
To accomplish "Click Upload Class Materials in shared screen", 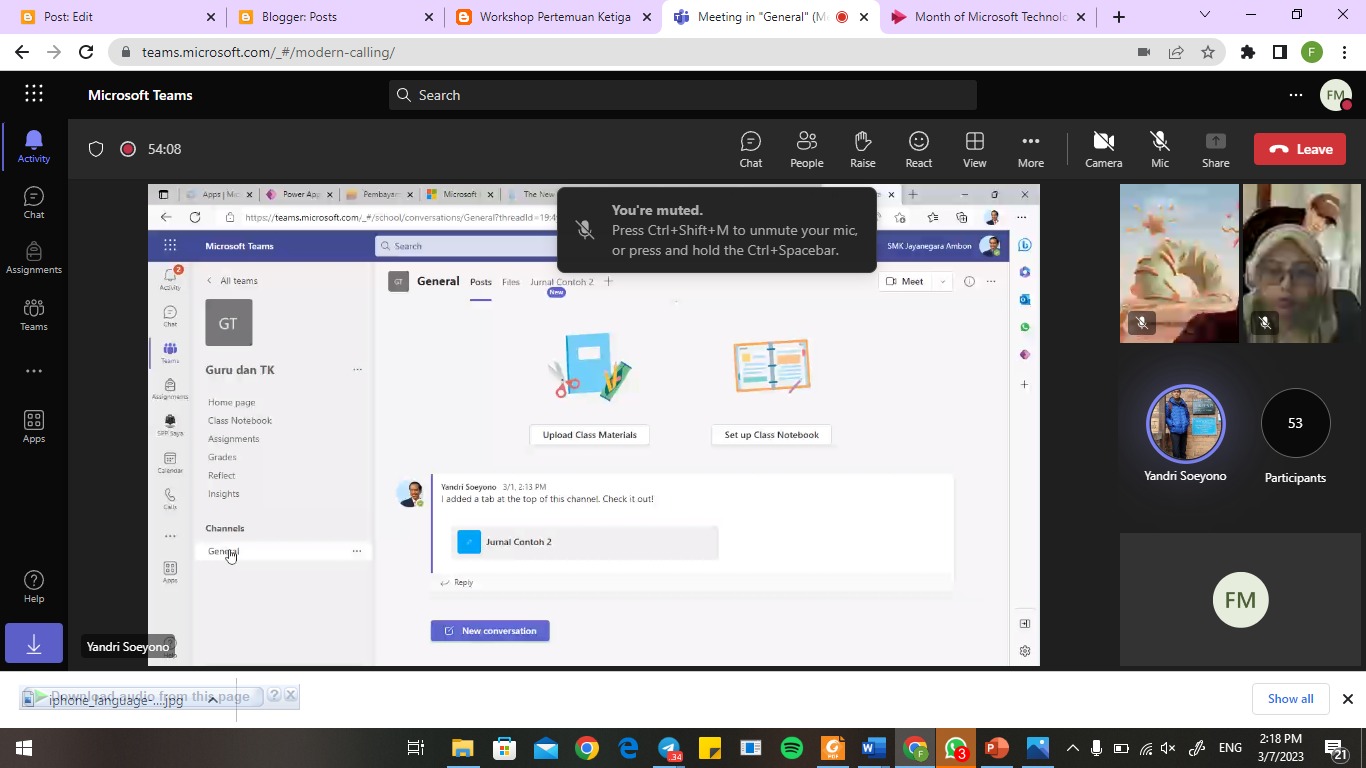I will (x=589, y=435).
